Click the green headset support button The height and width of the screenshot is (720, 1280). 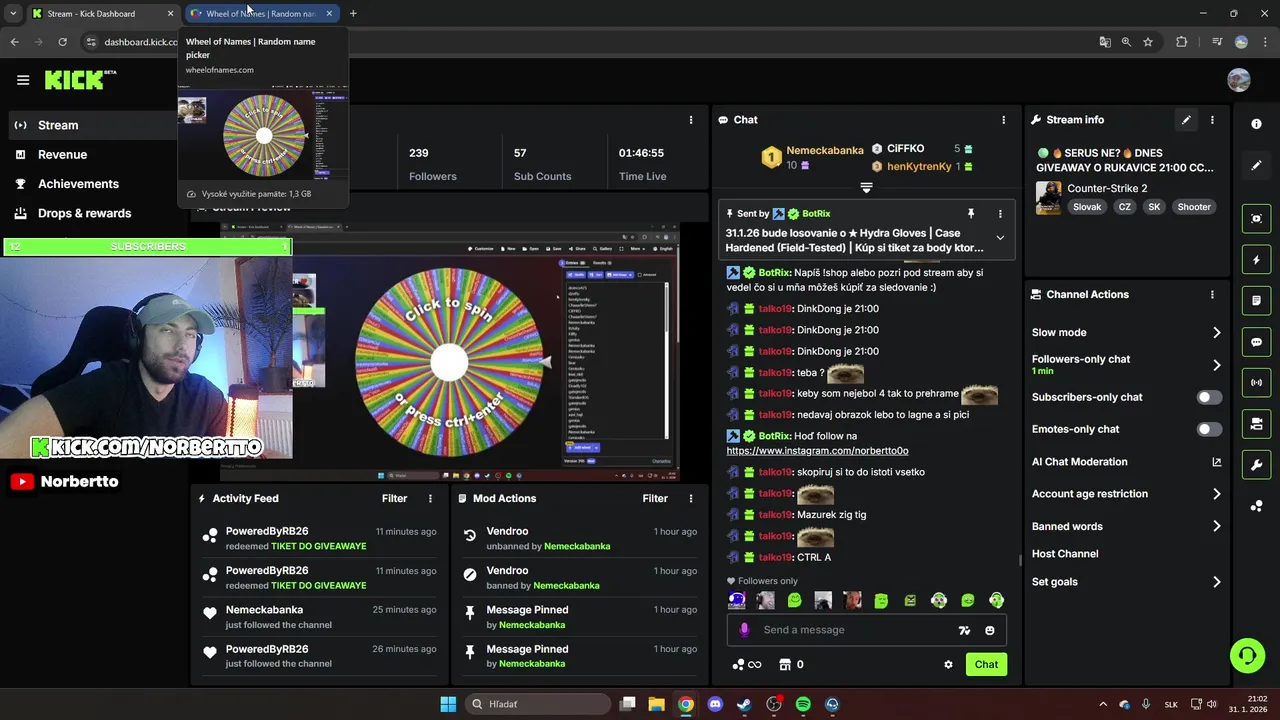1247,656
